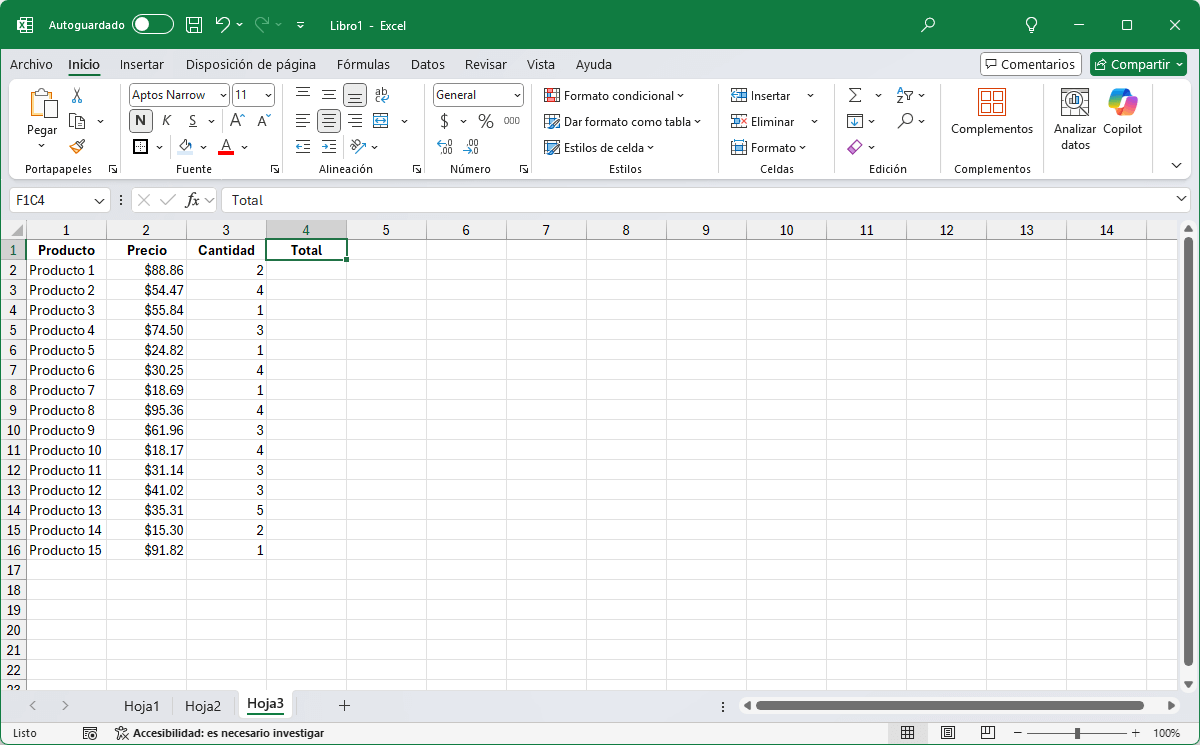The width and height of the screenshot is (1200, 745).
Task: Open Hoja1 sheet tab
Action: [142, 705]
